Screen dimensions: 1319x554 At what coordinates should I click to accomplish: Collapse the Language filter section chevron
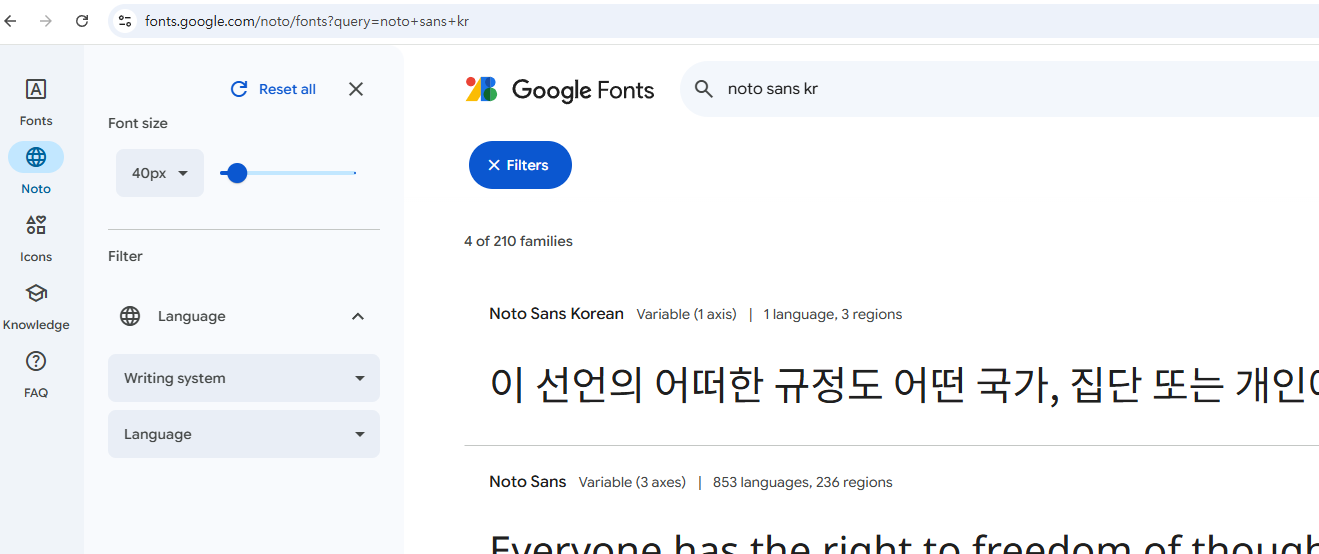[x=358, y=316]
